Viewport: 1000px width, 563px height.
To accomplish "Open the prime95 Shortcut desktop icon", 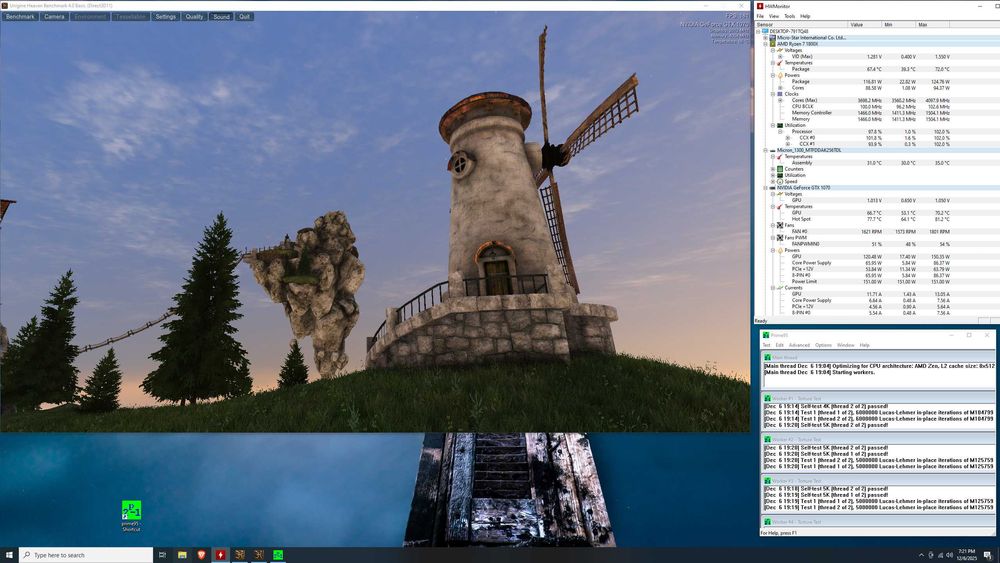I will (x=131, y=515).
